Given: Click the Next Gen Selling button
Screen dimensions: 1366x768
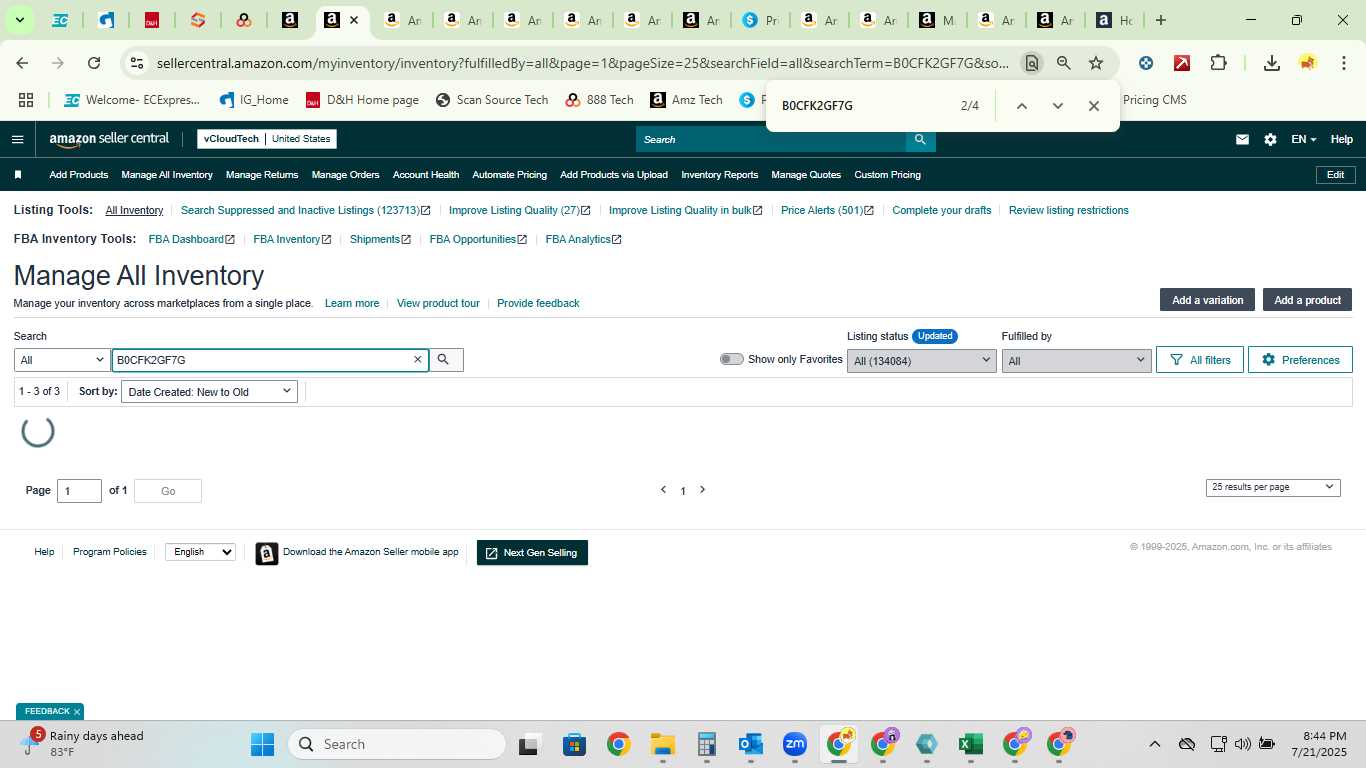Looking at the screenshot, I should pyautogui.click(x=532, y=553).
